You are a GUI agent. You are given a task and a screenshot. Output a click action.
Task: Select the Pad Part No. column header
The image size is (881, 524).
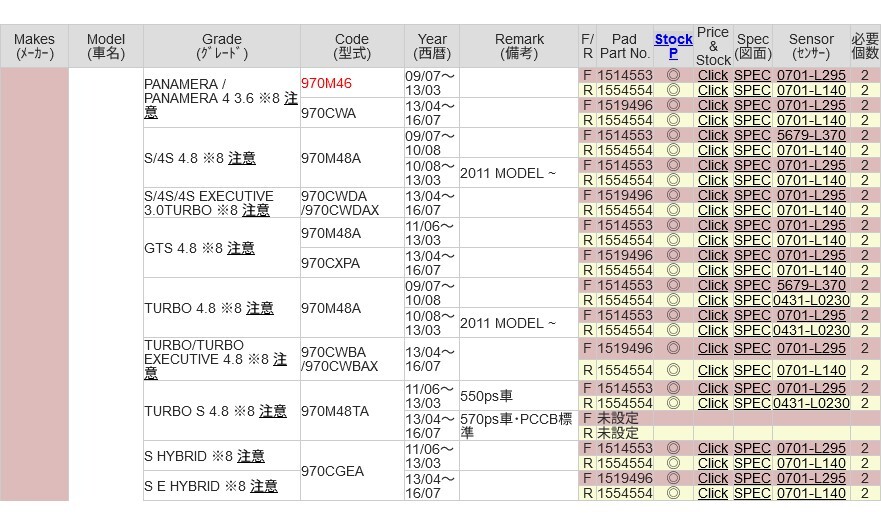coord(624,46)
